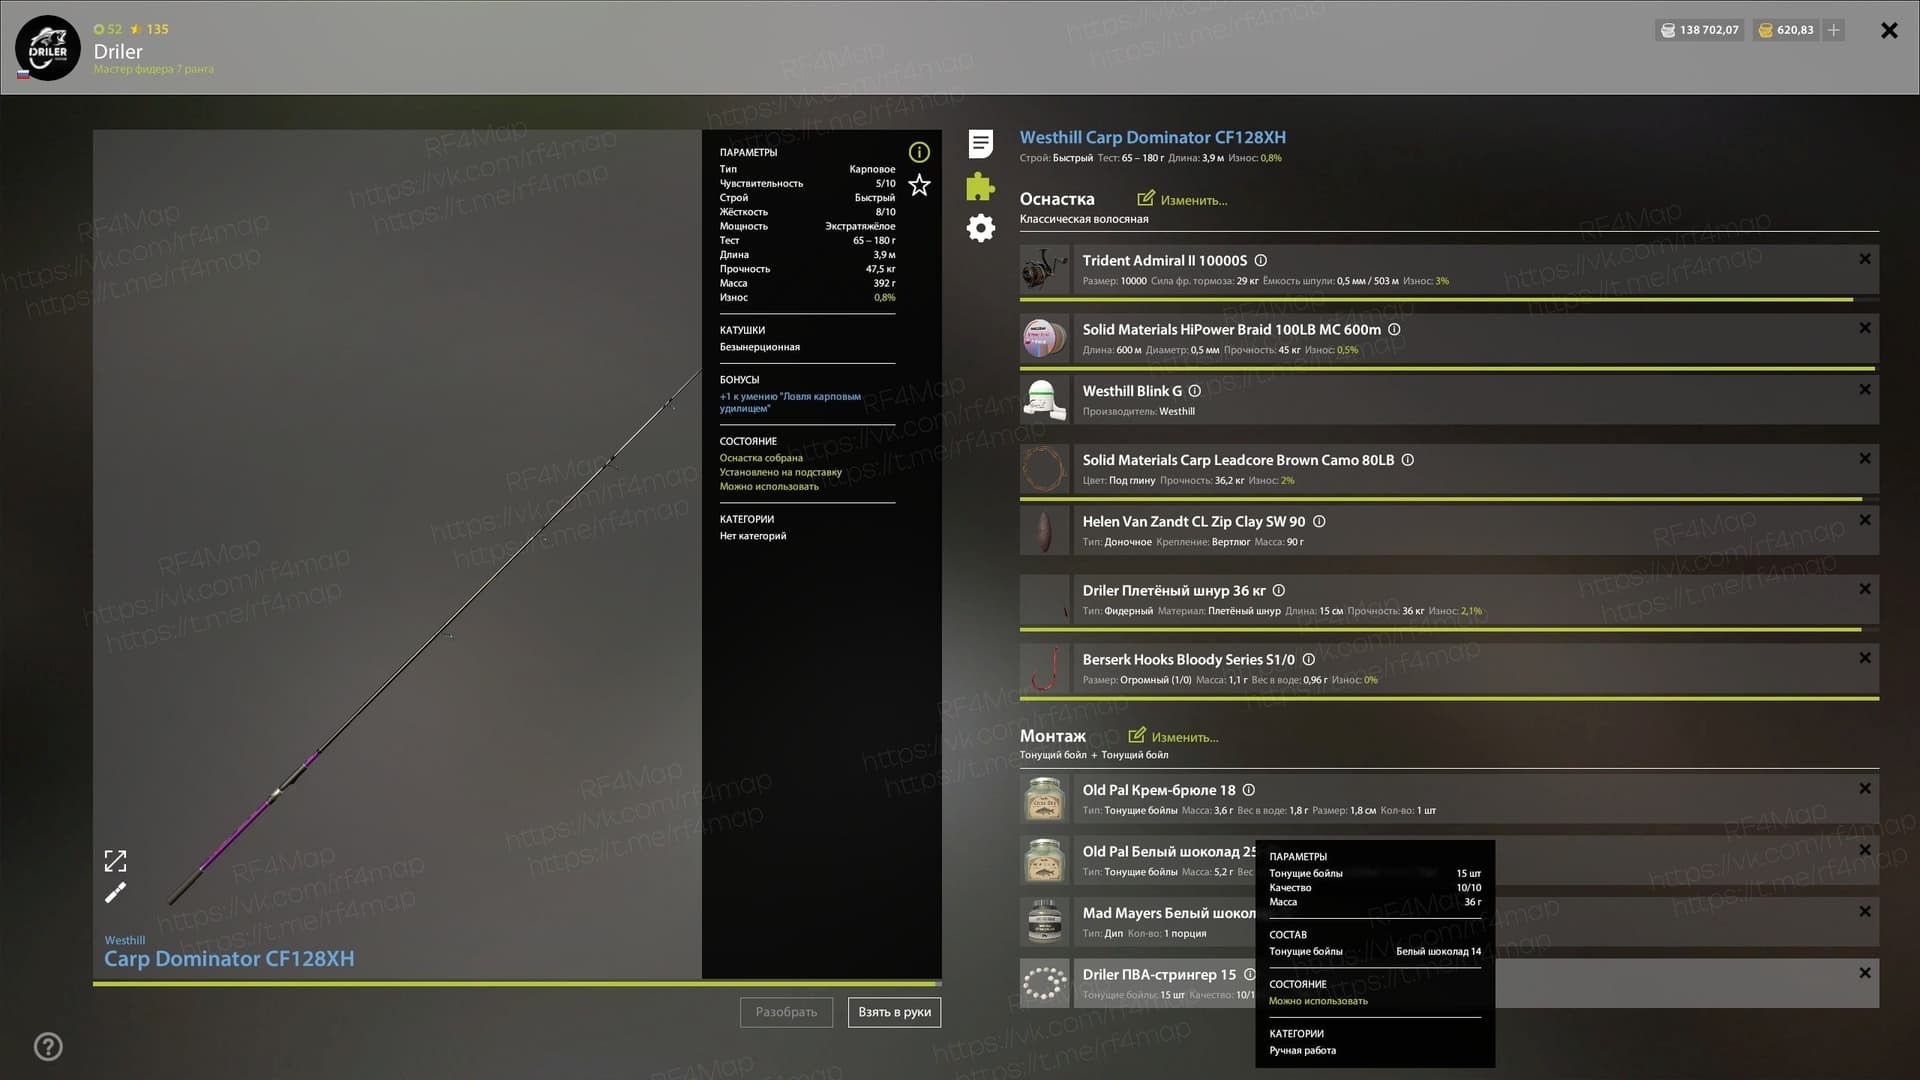Select the Old Pal Белый шоколад thumbnail

[x=1045, y=861]
